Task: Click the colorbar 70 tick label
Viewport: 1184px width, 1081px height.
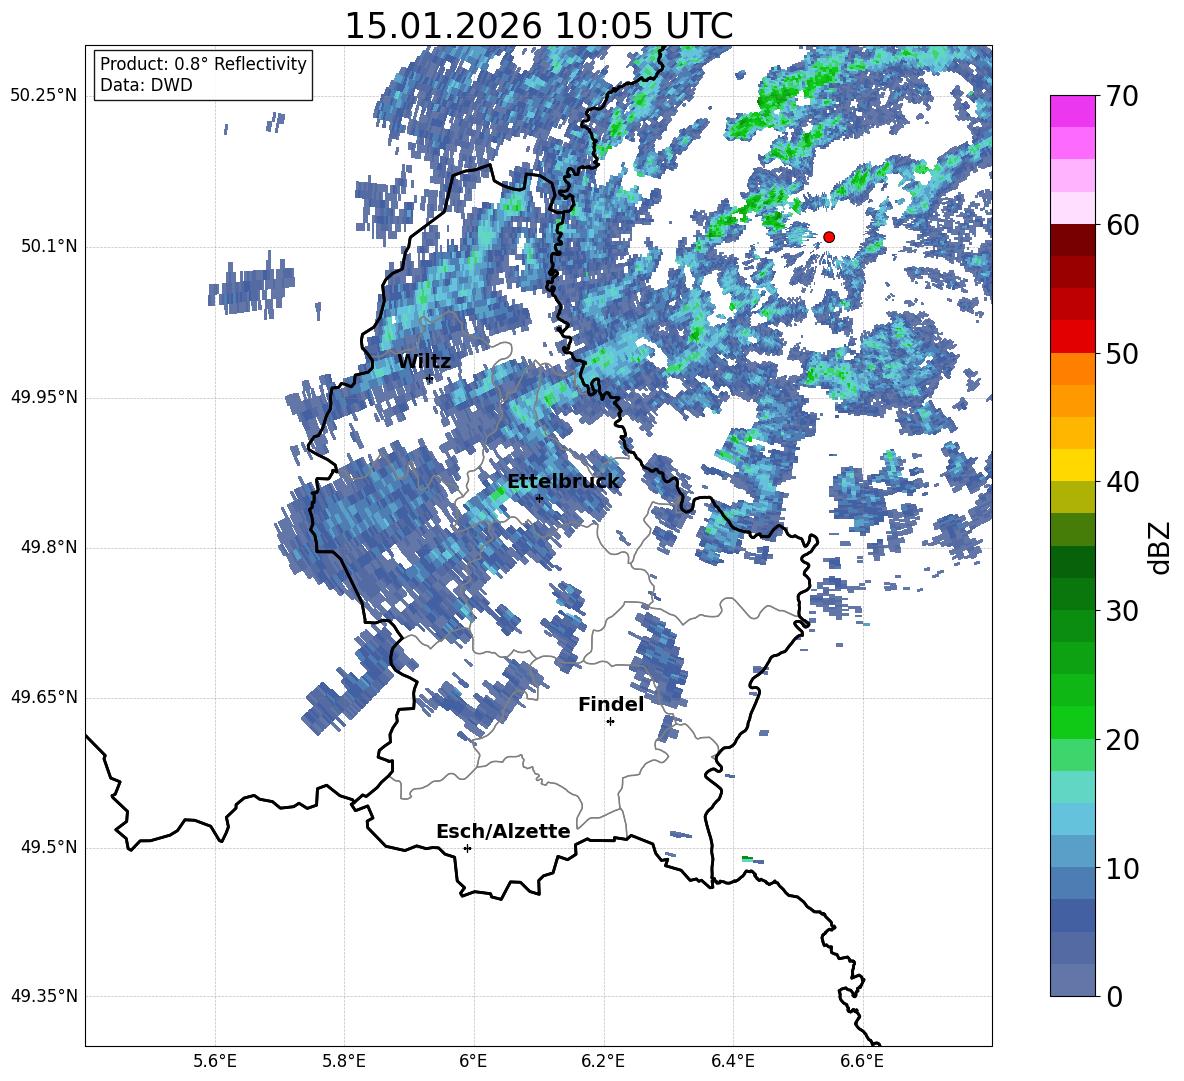Action: (1122, 97)
